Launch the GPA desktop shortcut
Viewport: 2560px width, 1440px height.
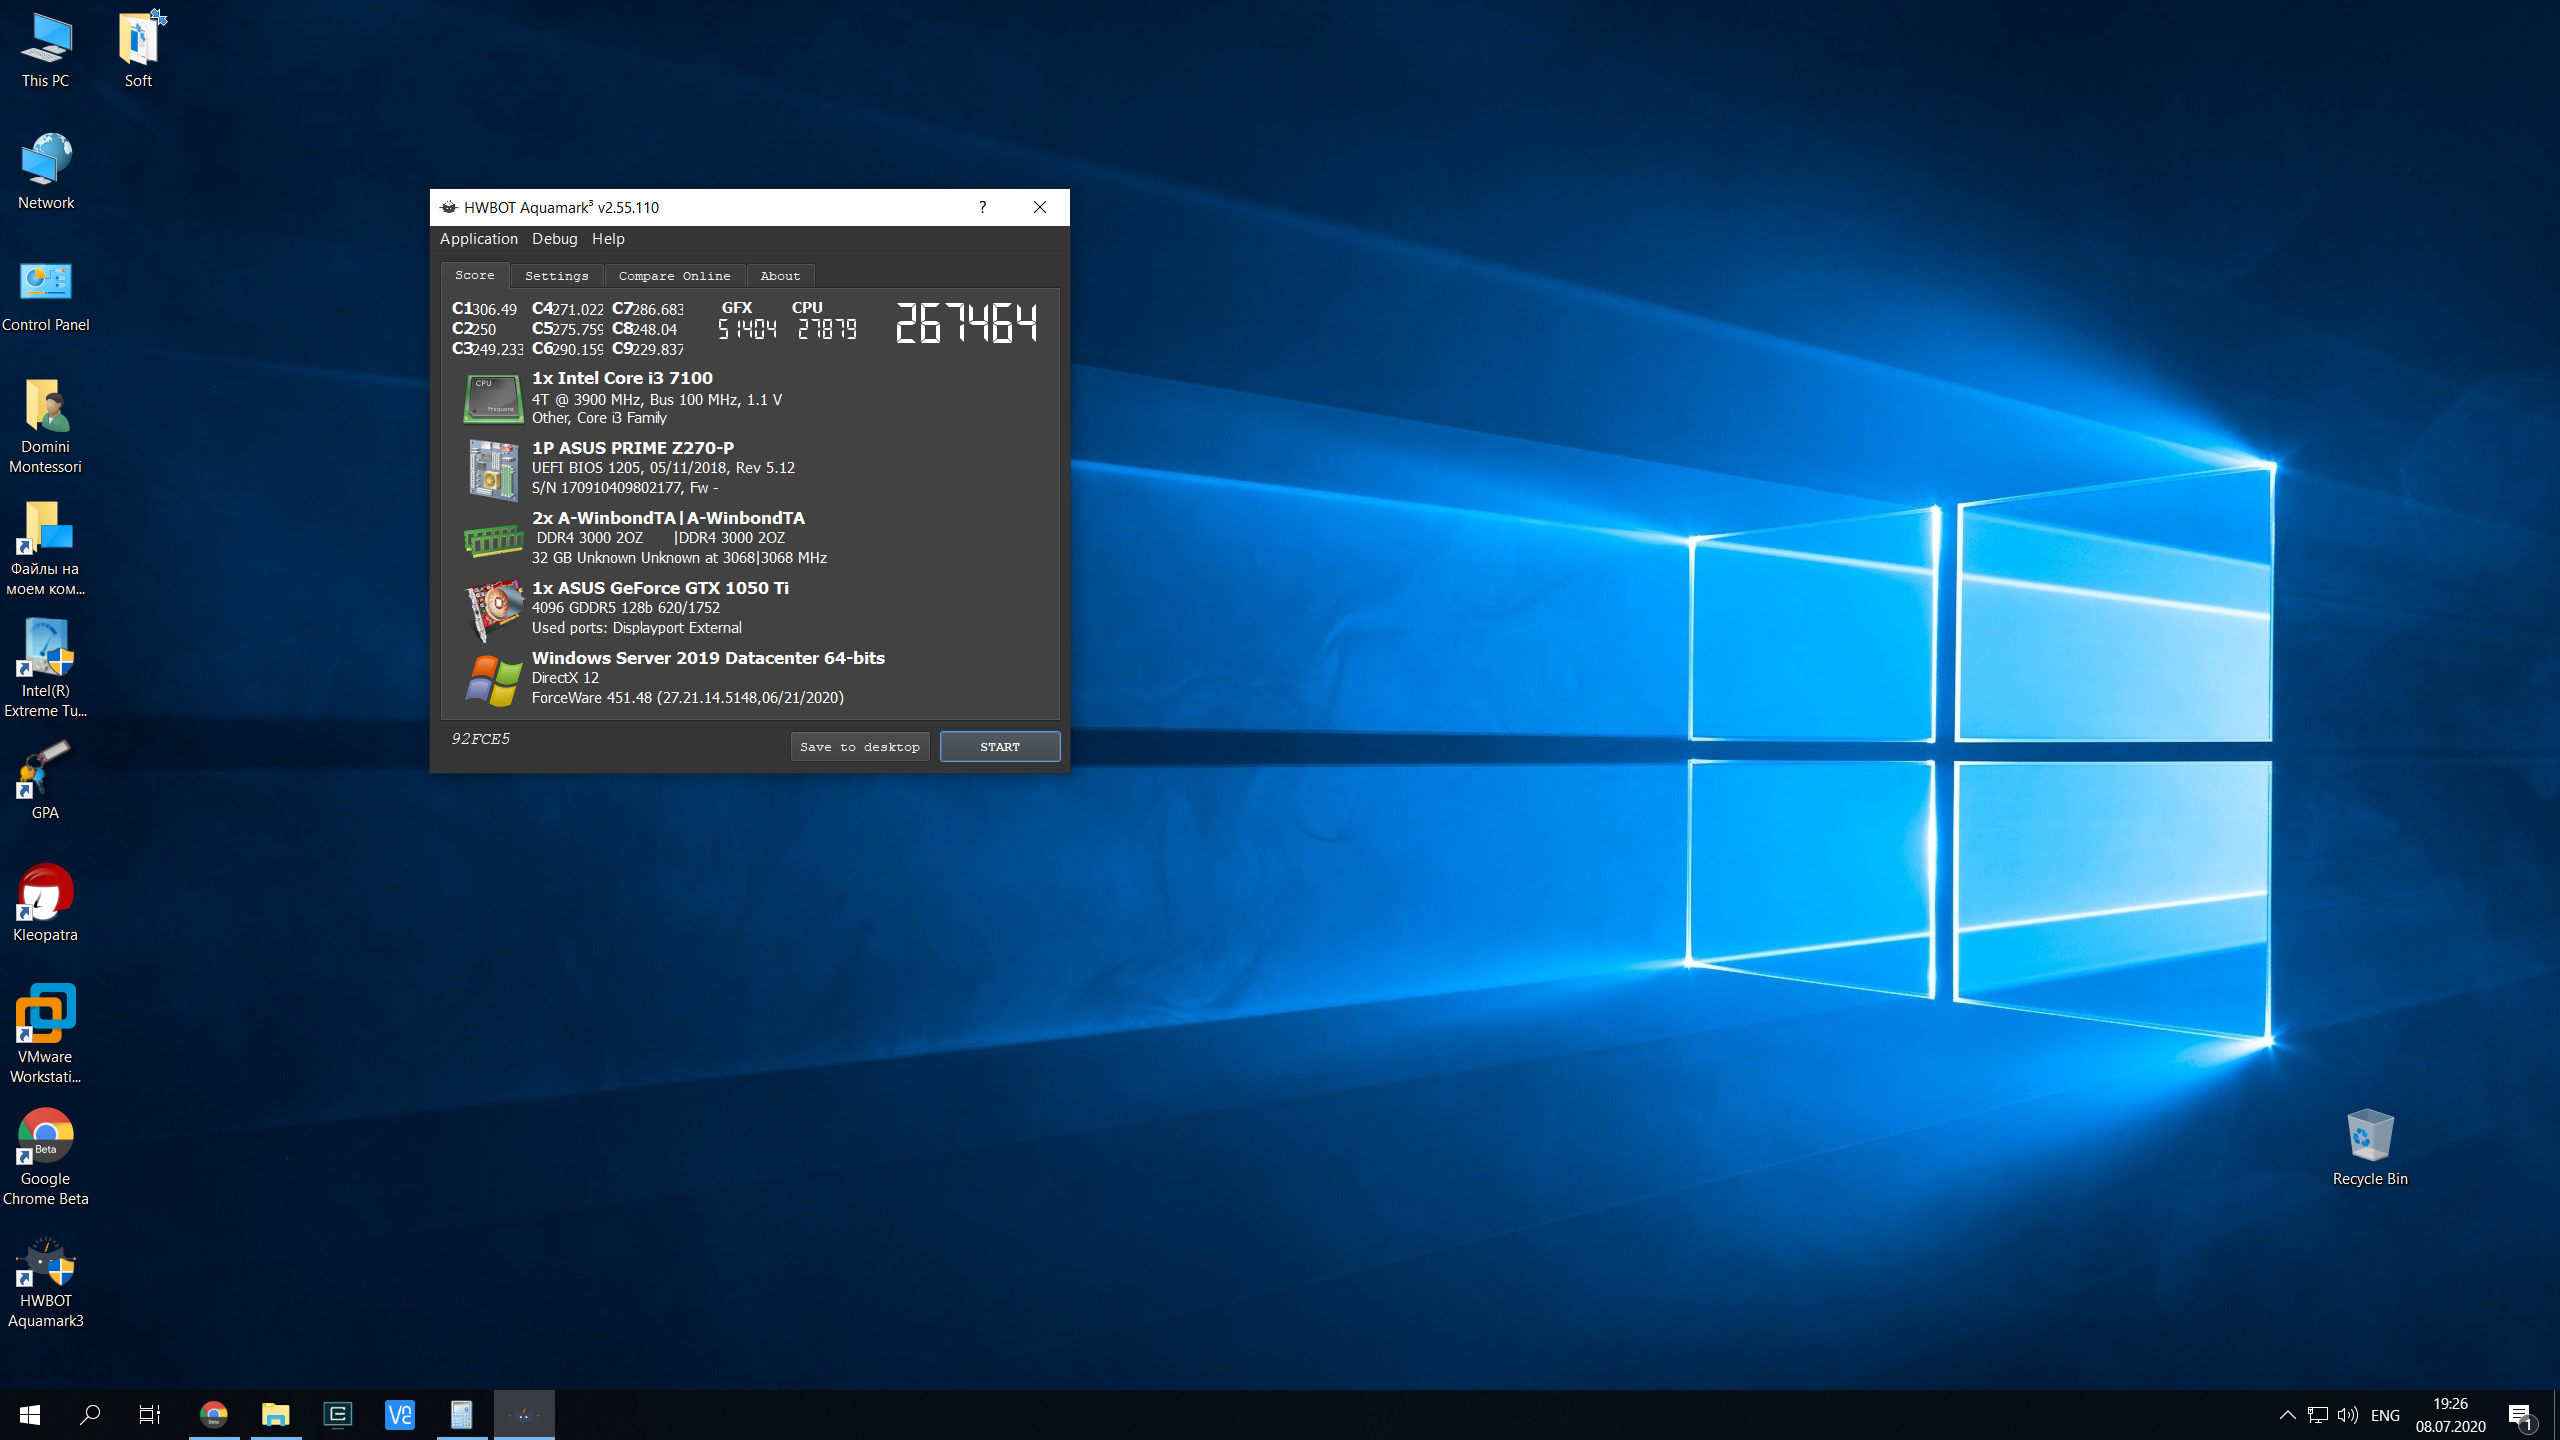(46, 780)
